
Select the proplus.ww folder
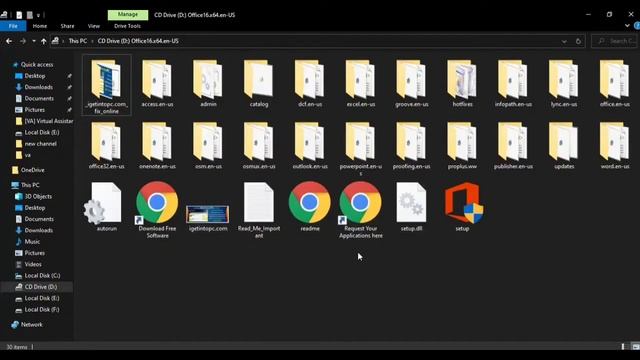(462, 146)
